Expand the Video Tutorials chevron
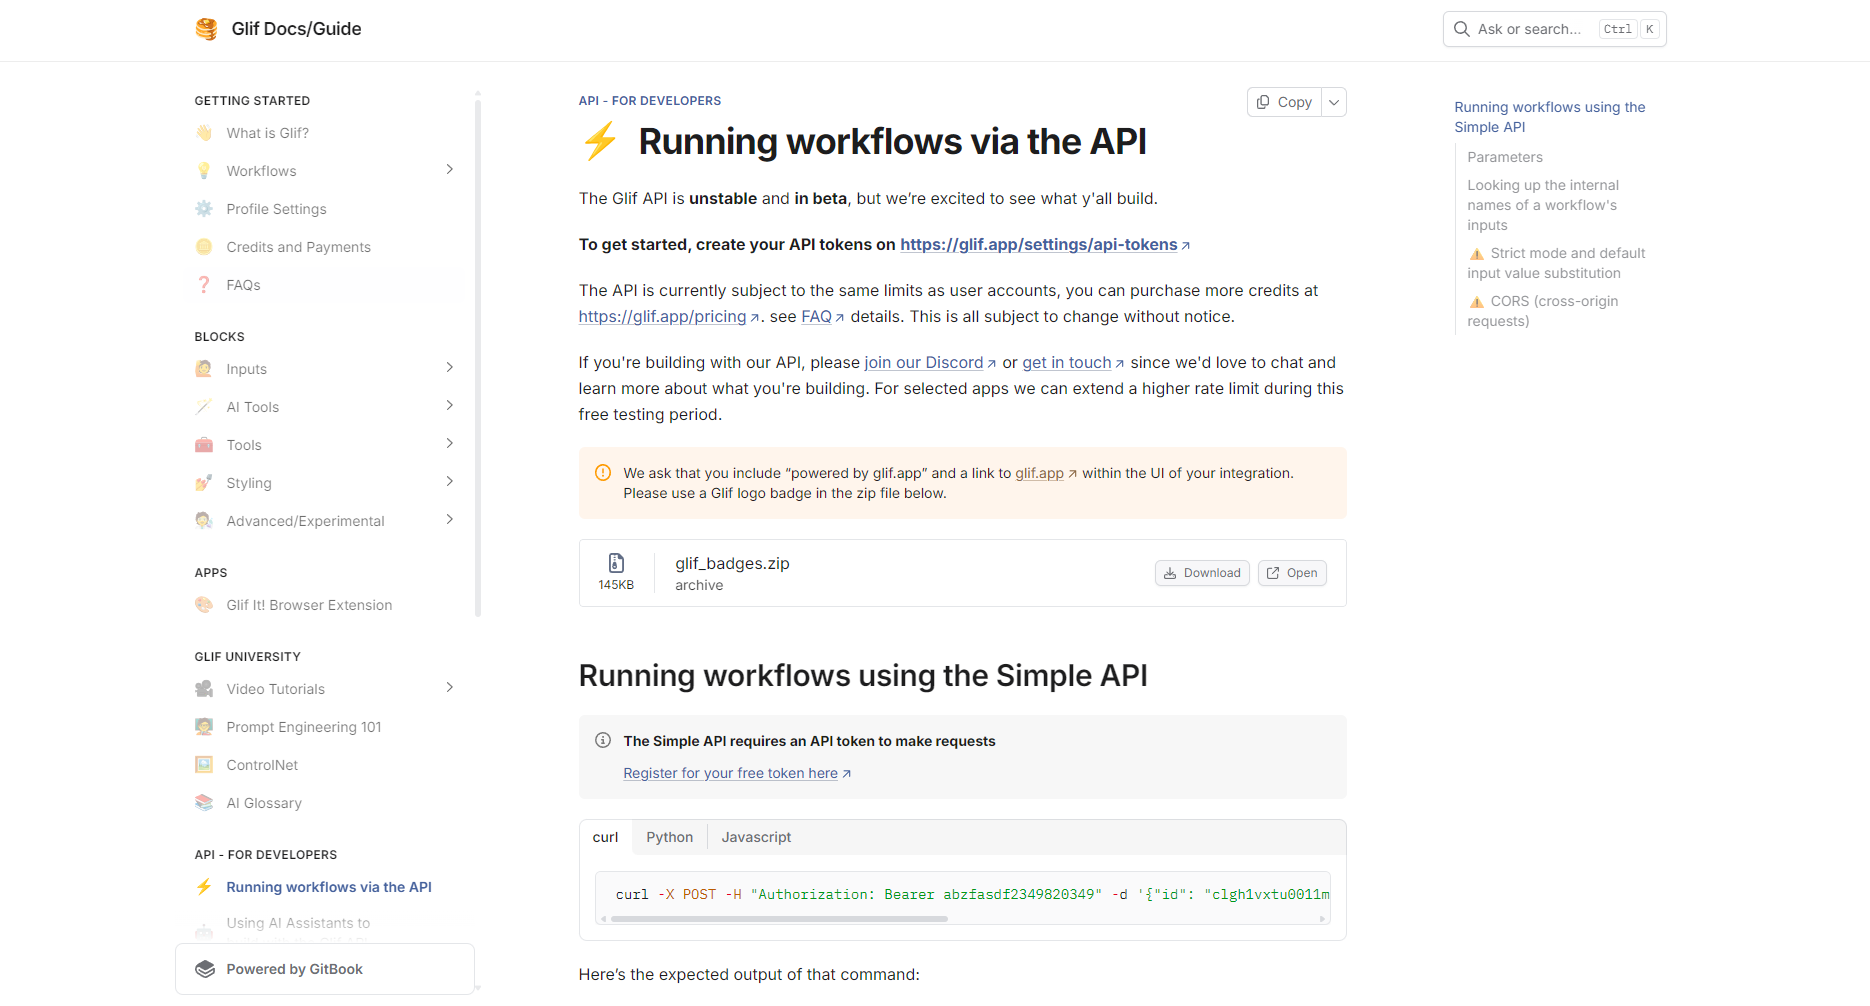 pos(449,688)
